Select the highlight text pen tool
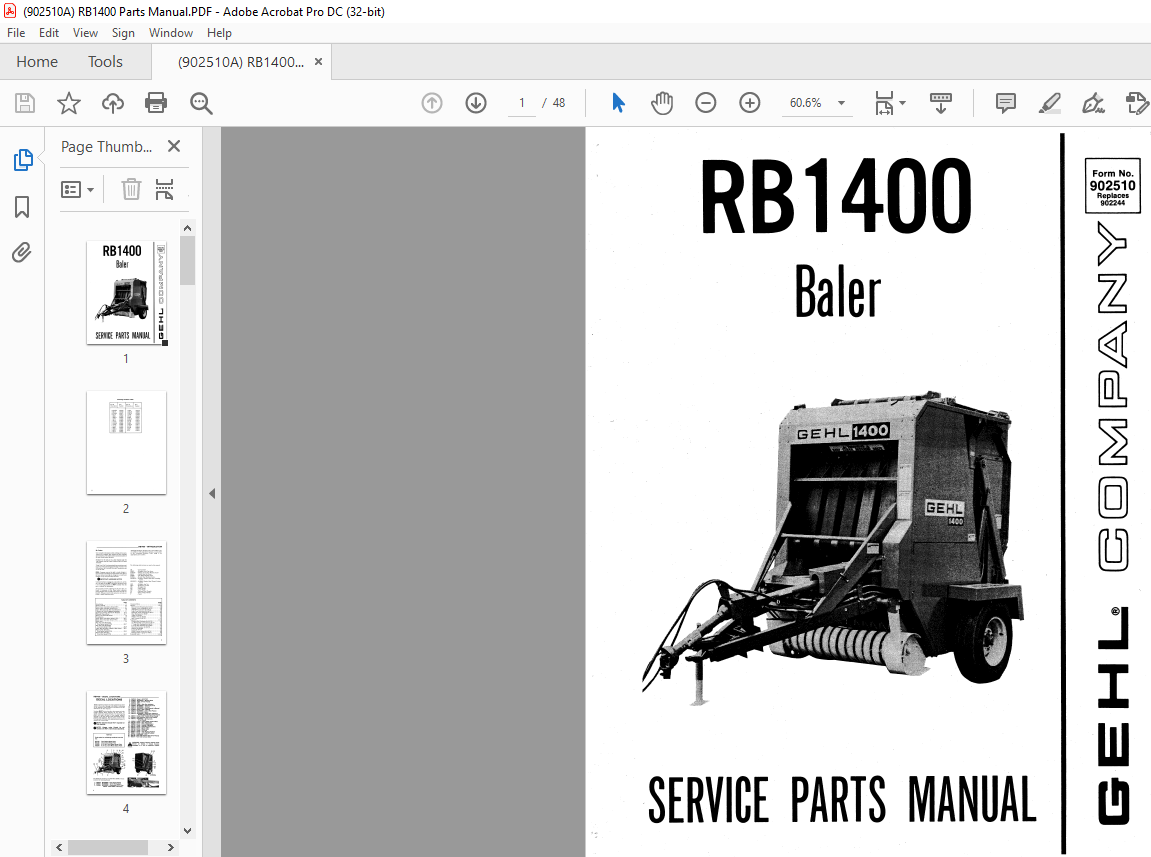This screenshot has height=857, width=1151. pos(1050,103)
